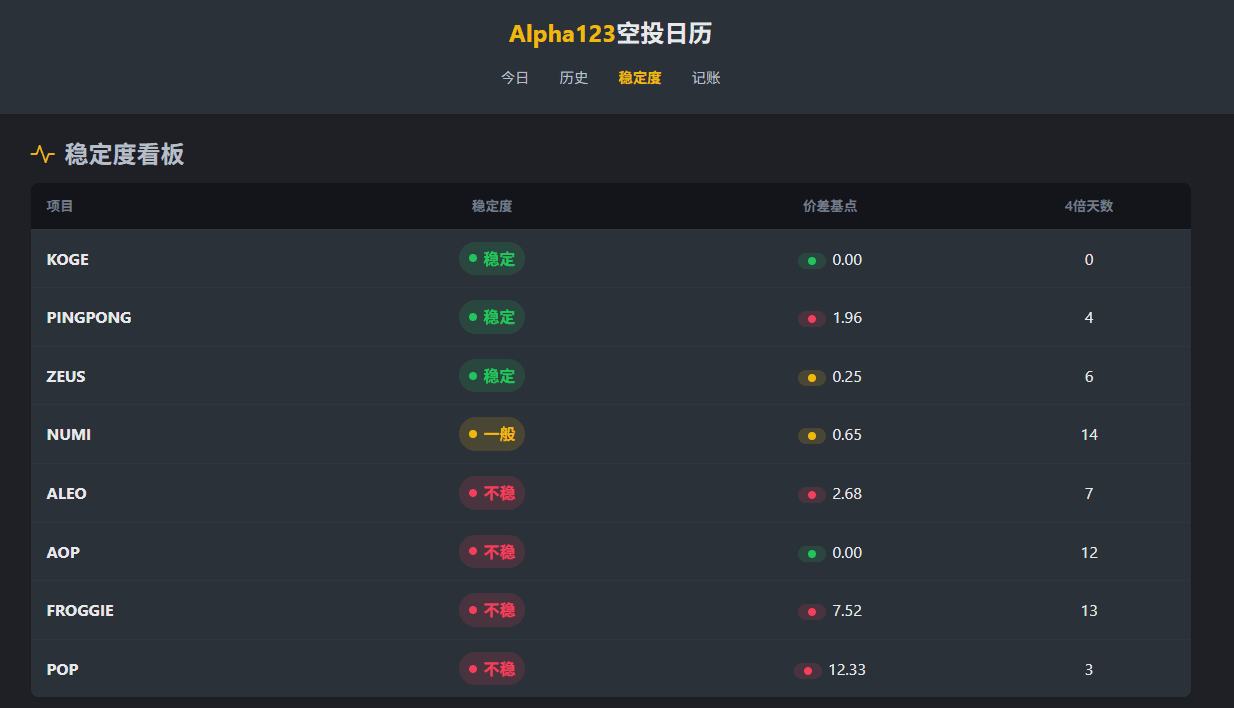The width and height of the screenshot is (1234, 708).
Task: Select the PINGPONG project row name
Action: click(x=89, y=318)
